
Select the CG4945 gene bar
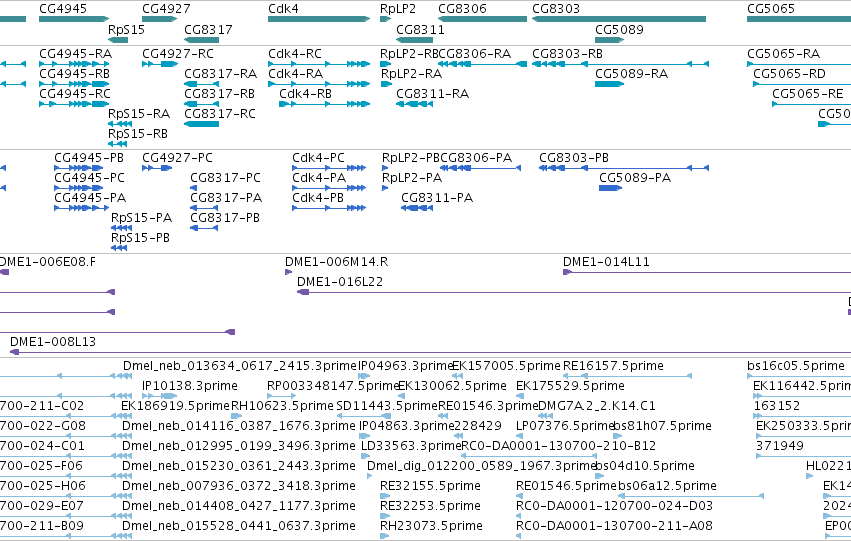[74, 19]
